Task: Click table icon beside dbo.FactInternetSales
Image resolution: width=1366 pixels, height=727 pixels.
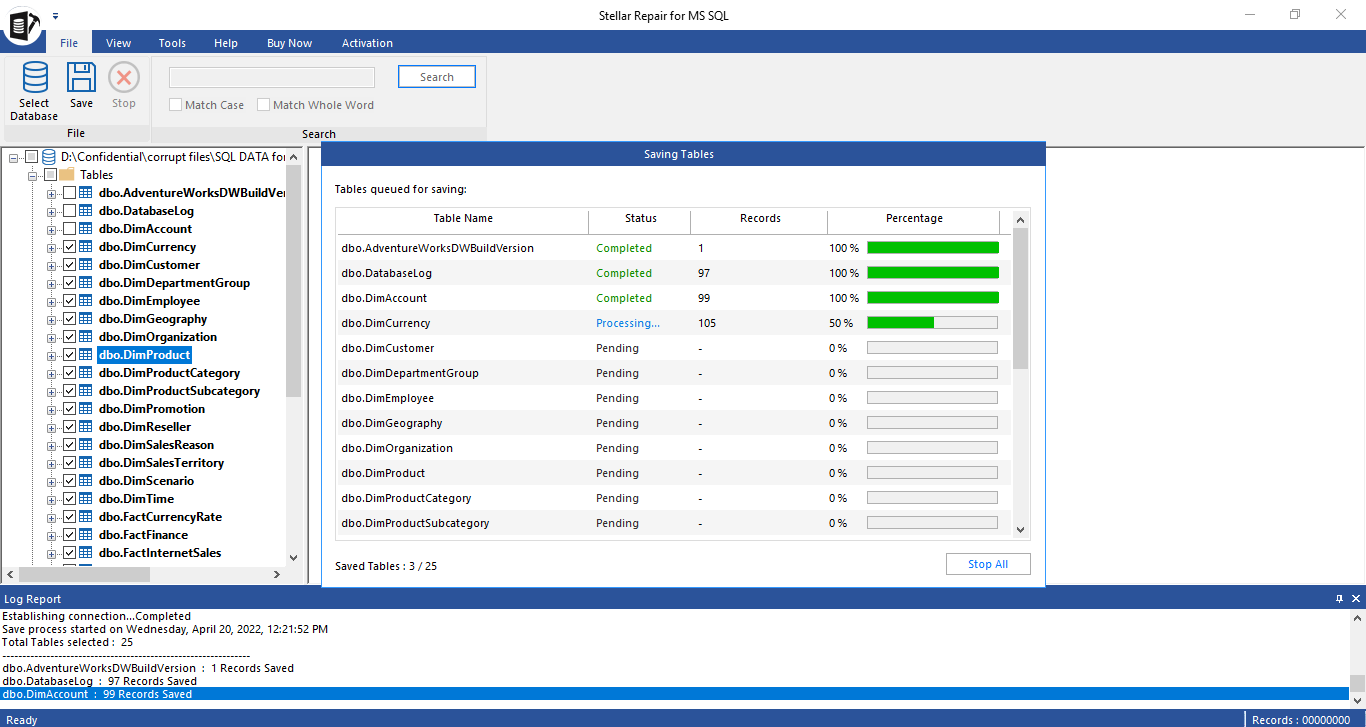Action: [x=86, y=553]
